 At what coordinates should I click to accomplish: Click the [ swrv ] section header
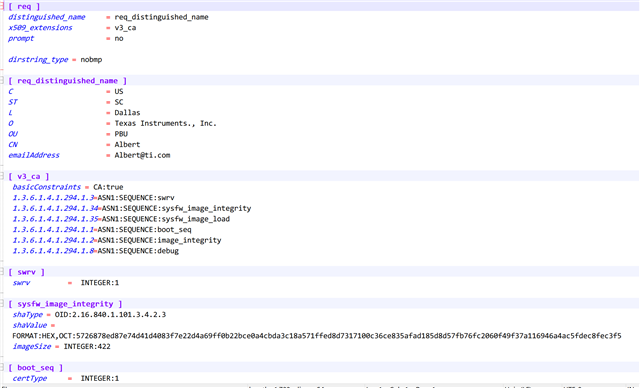(x=27, y=272)
